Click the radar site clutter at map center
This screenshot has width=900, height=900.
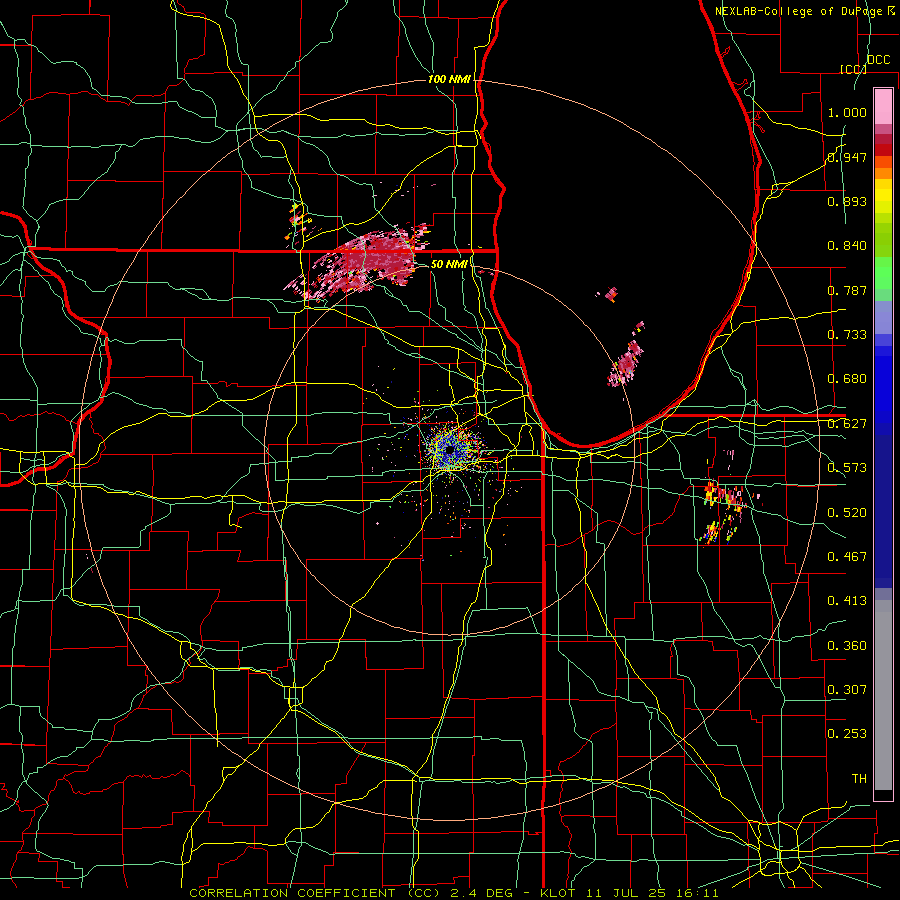[452, 449]
